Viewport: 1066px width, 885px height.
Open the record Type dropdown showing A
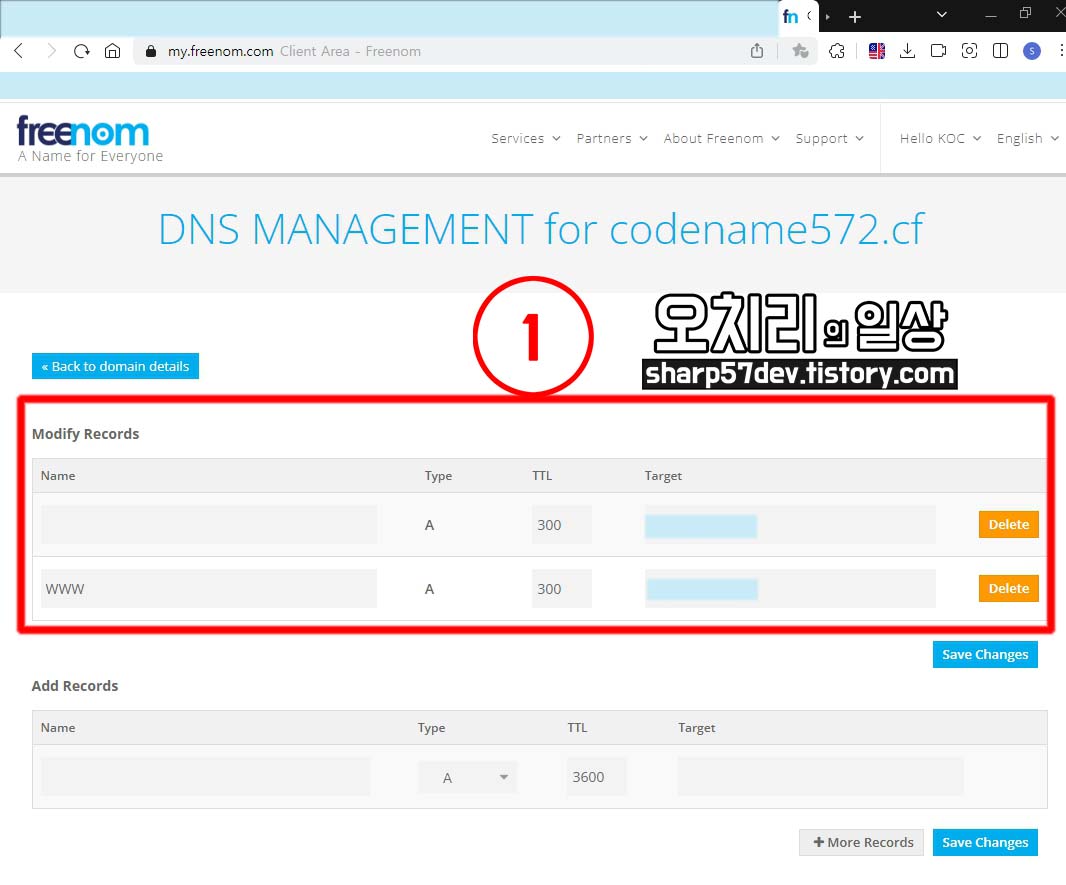pos(468,778)
